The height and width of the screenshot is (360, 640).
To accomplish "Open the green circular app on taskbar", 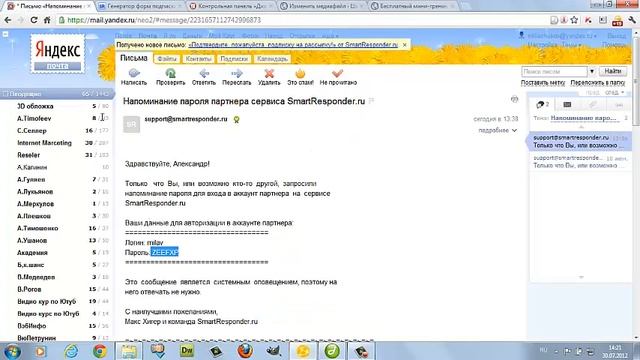I will (332, 351).
